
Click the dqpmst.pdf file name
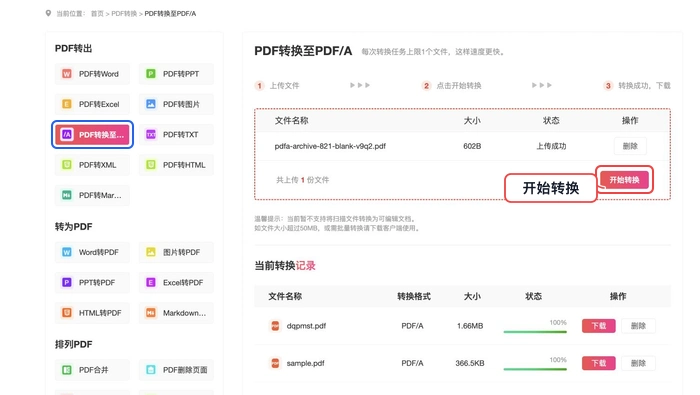(306, 326)
